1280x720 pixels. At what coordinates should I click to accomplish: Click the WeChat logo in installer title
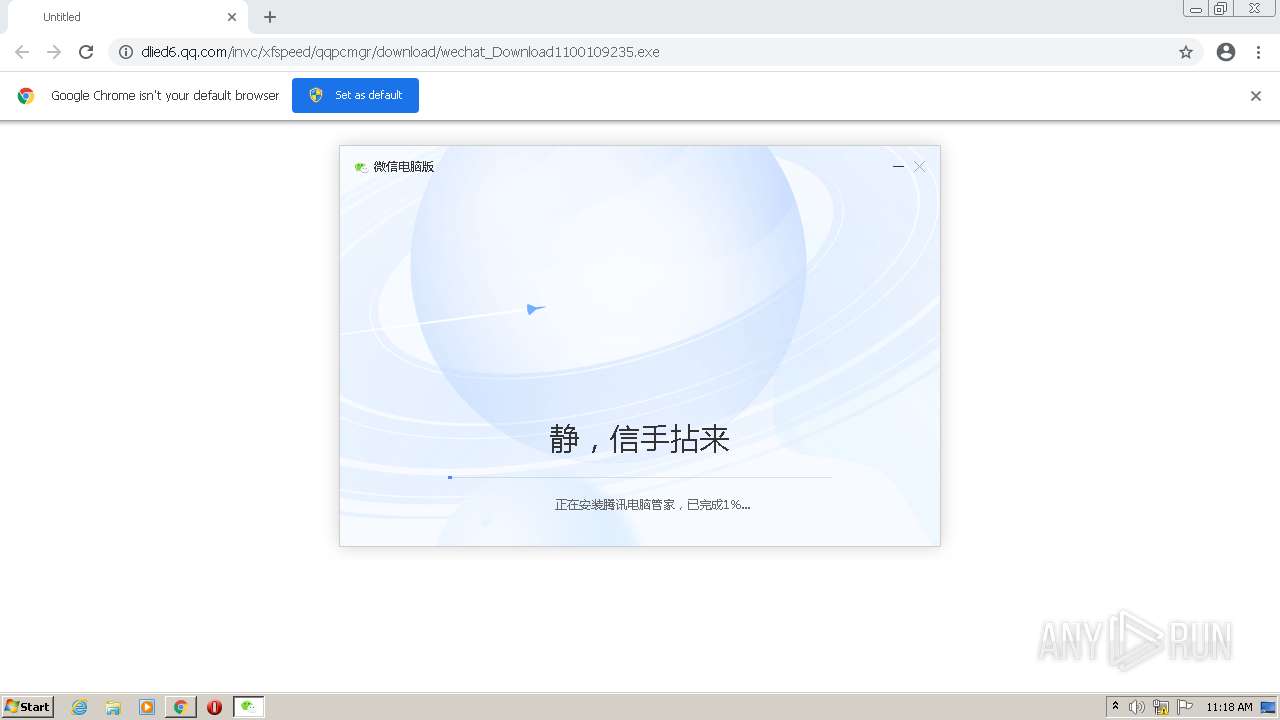coord(361,167)
